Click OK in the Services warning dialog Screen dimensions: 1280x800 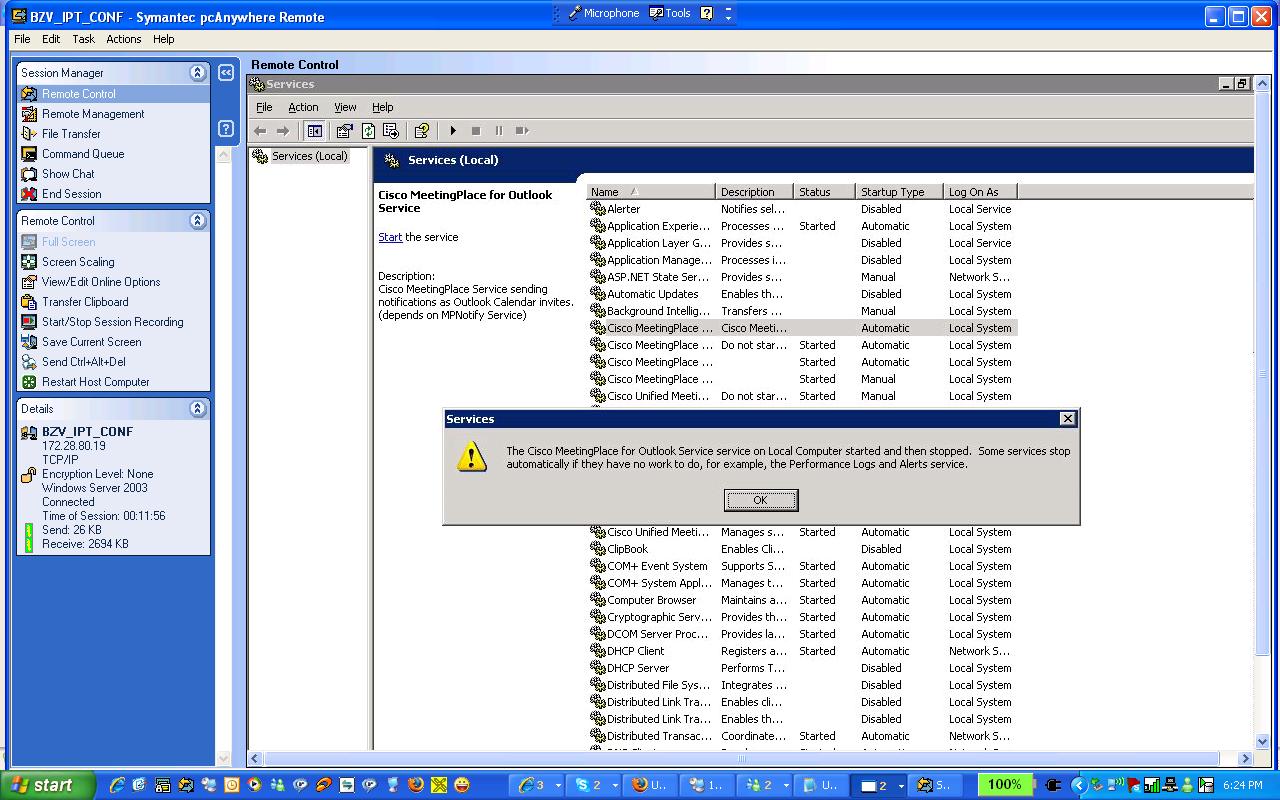[x=760, y=500]
